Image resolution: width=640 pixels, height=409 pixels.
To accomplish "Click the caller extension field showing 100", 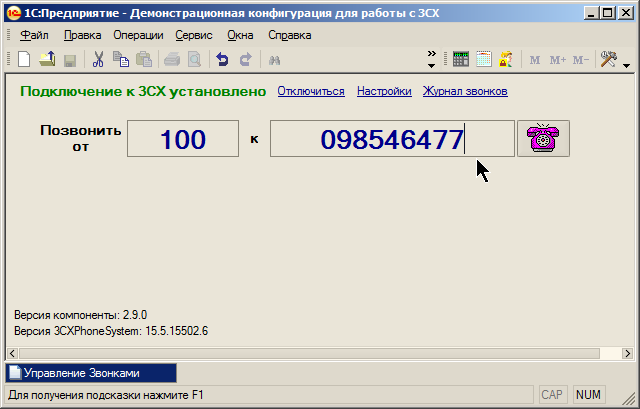I will click(183, 139).
